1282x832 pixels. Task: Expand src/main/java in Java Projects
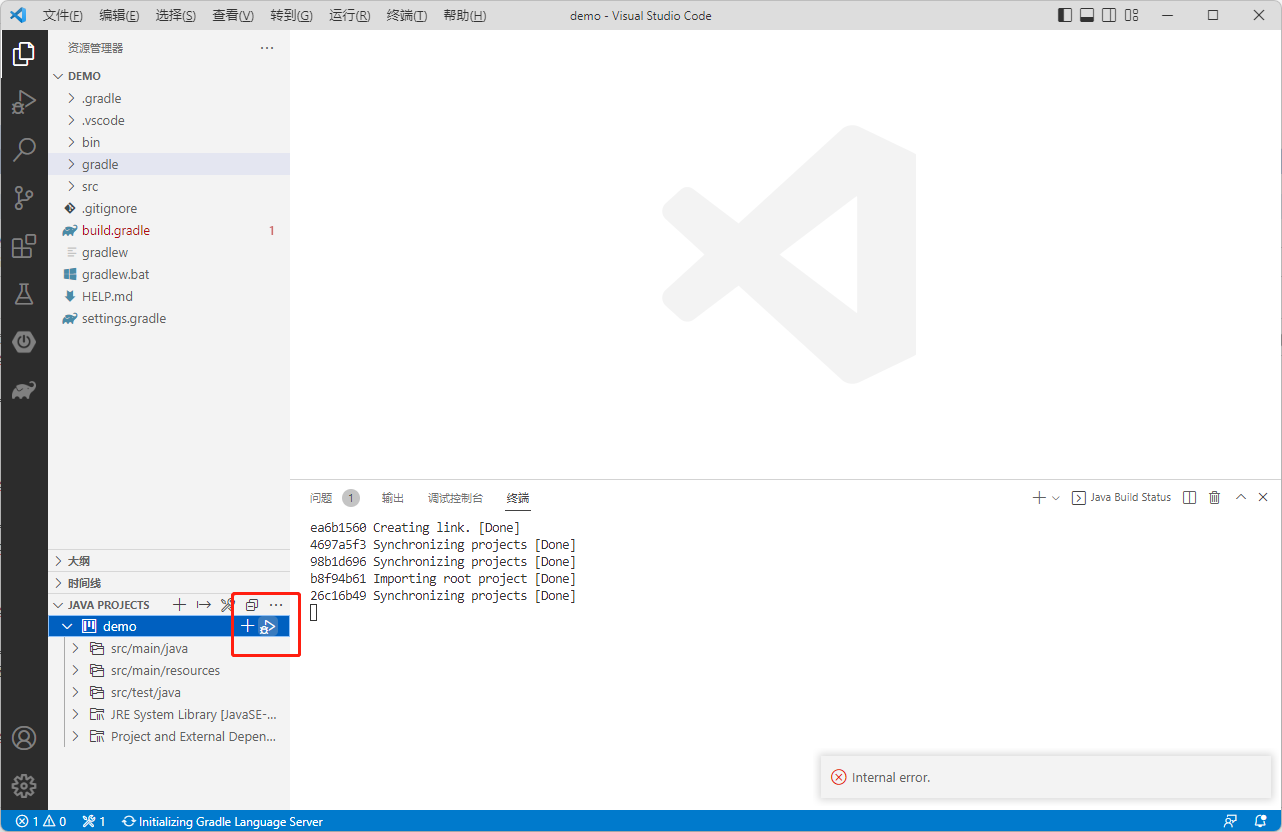(75, 648)
